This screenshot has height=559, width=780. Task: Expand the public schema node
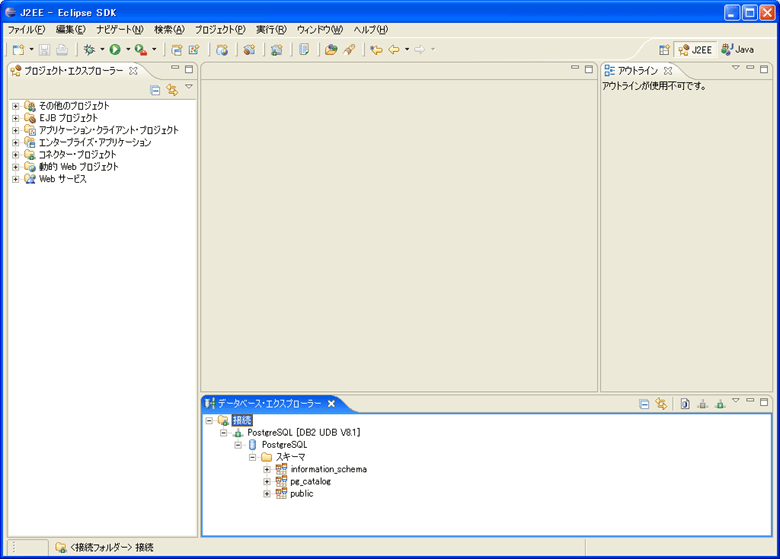click(x=267, y=494)
